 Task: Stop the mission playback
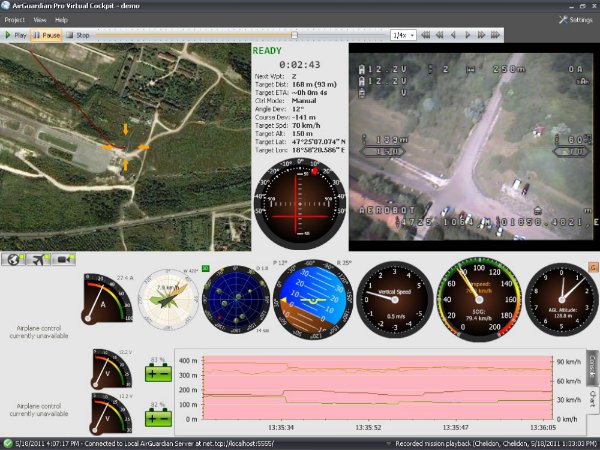point(78,35)
